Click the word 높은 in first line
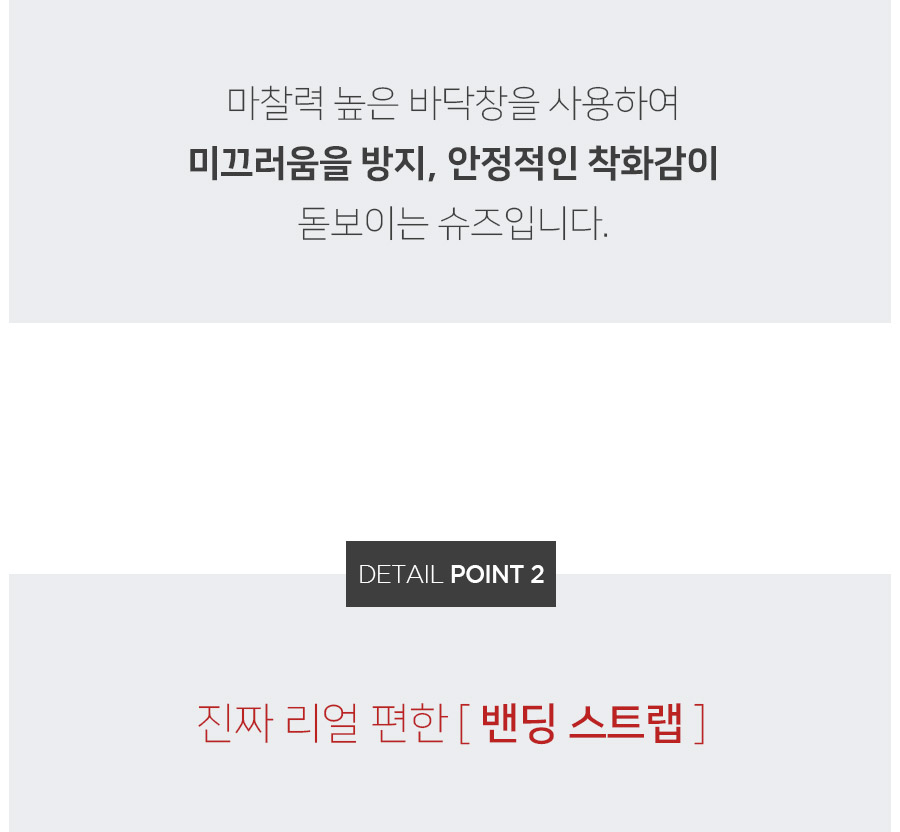This screenshot has width=900, height=832. tap(366, 104)
